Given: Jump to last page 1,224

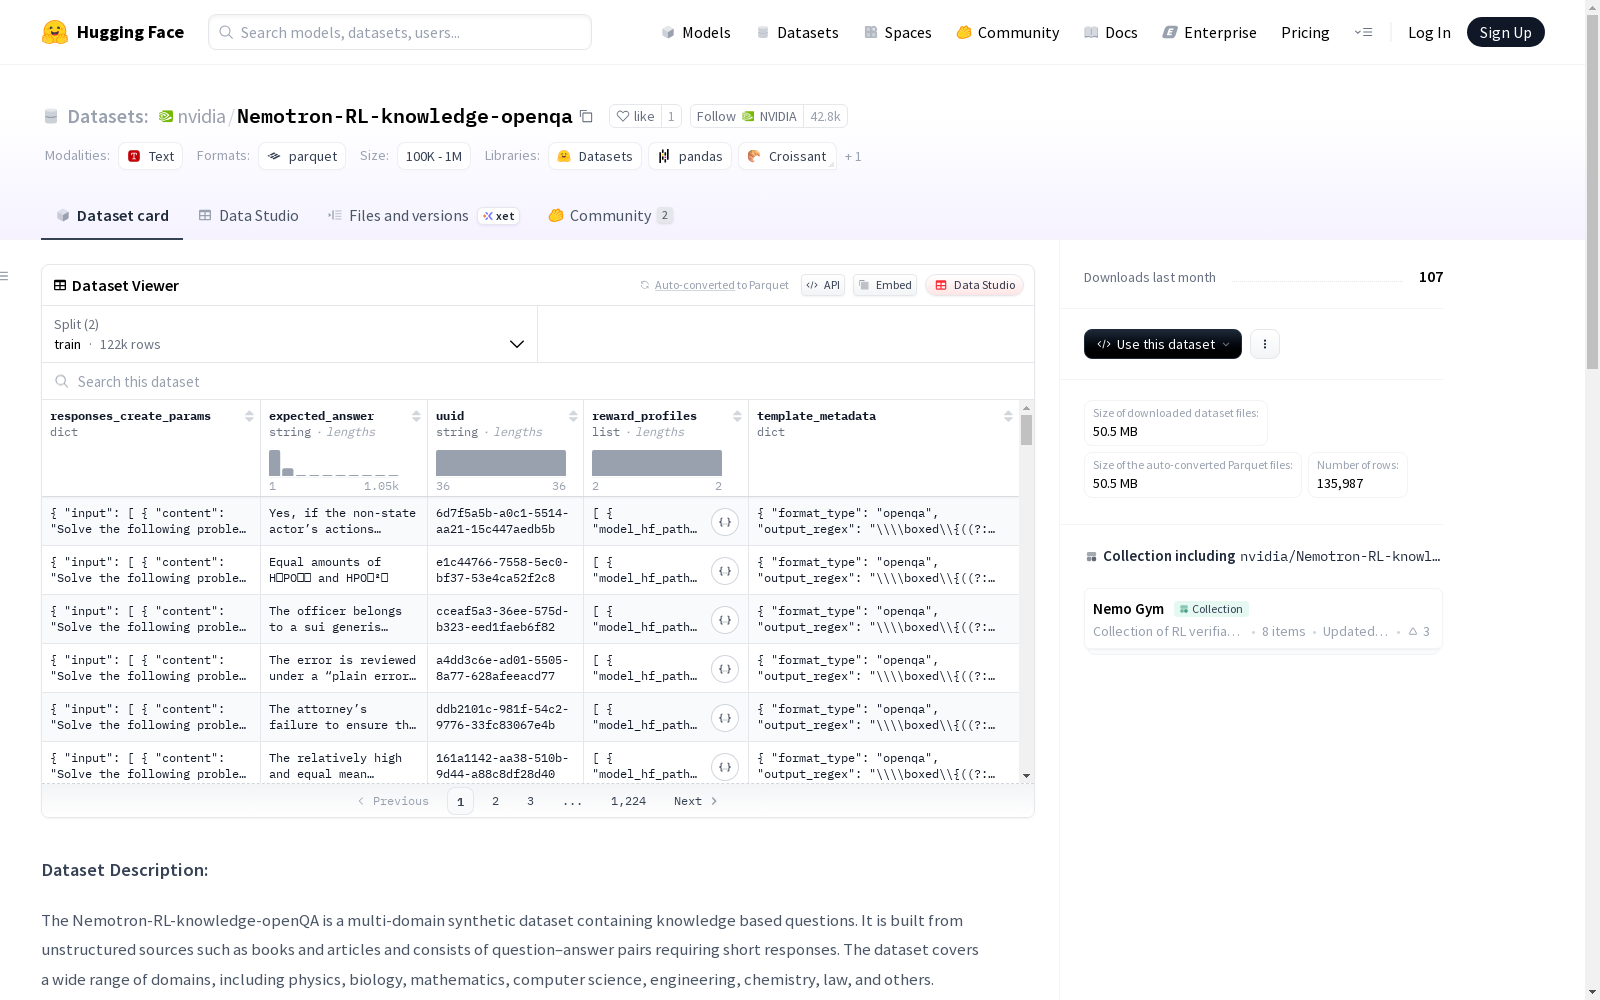Looking at the screenshot, I should pos(628,801).
